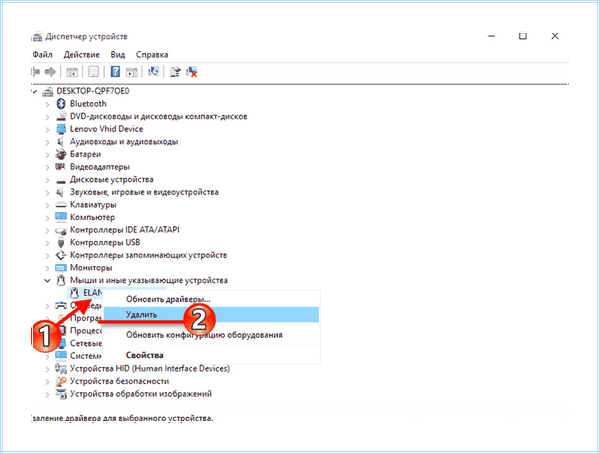Select the Клавиатуры keyboard icon
This screenshot has width=600, height=454.
[61, 205]
